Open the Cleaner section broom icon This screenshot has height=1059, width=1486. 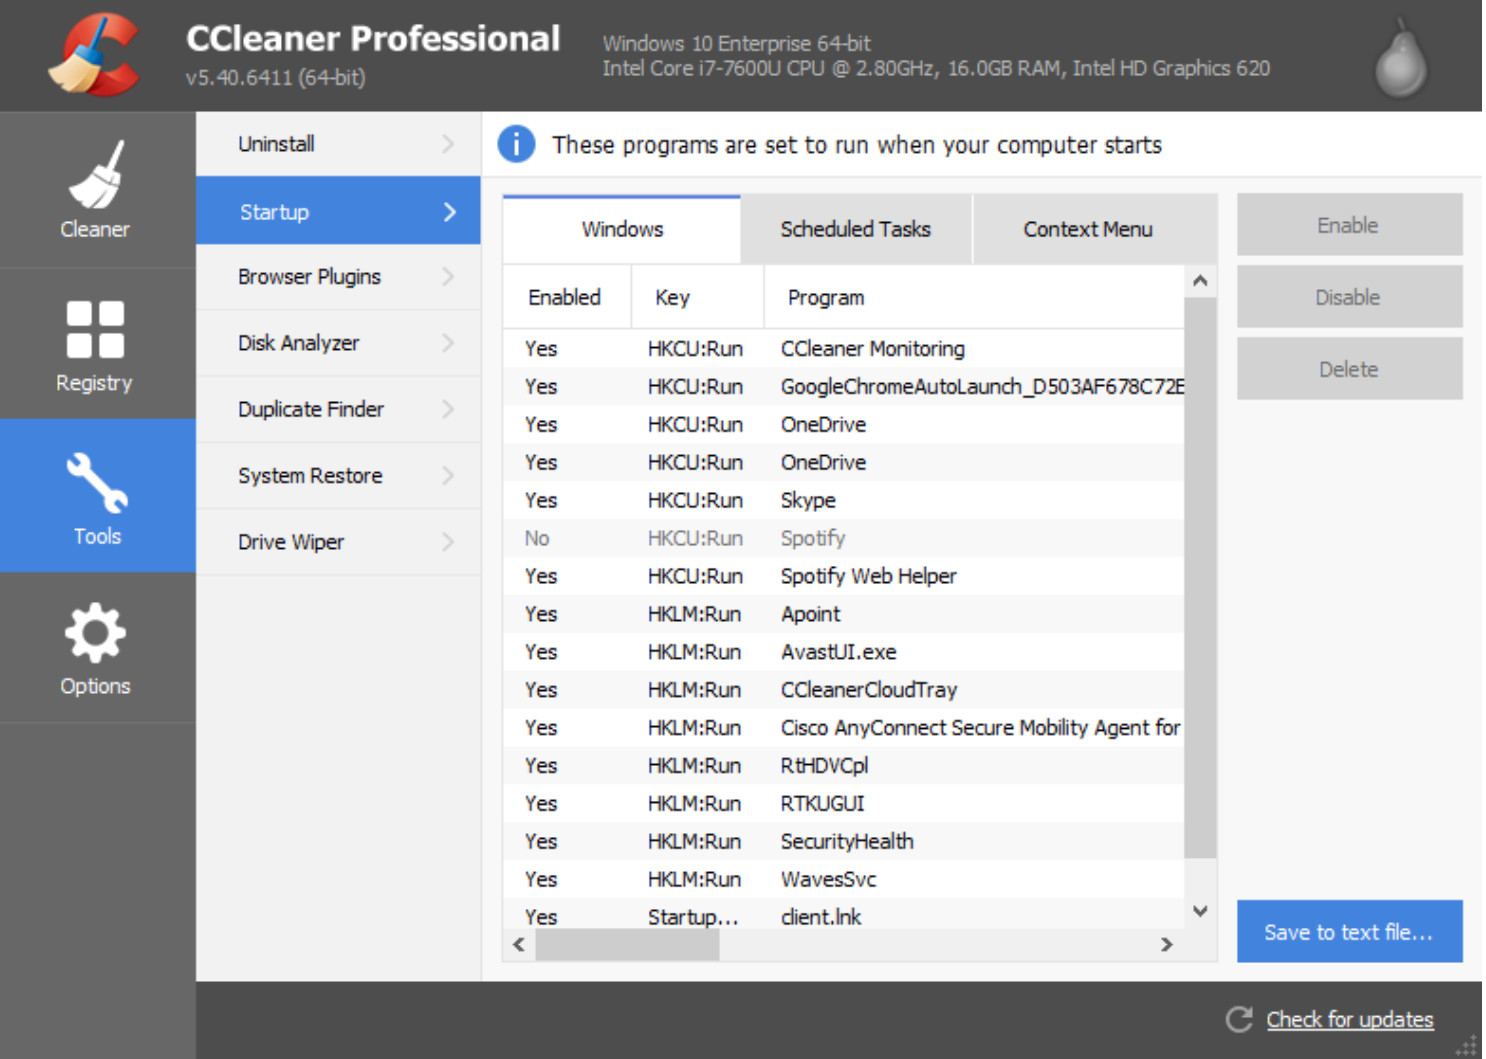(96, 174)
